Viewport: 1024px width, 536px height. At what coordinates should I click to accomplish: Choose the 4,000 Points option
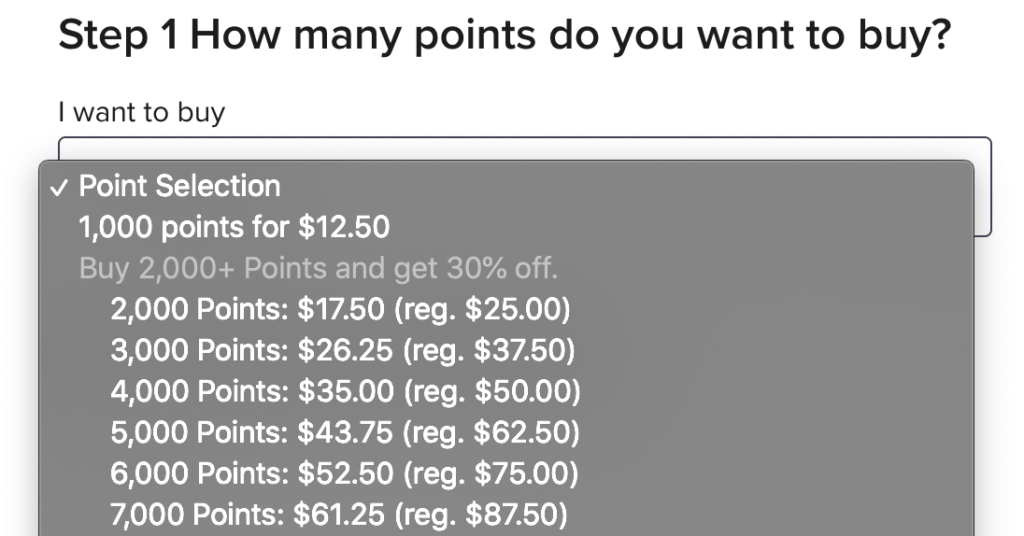[x=345, y=392]
